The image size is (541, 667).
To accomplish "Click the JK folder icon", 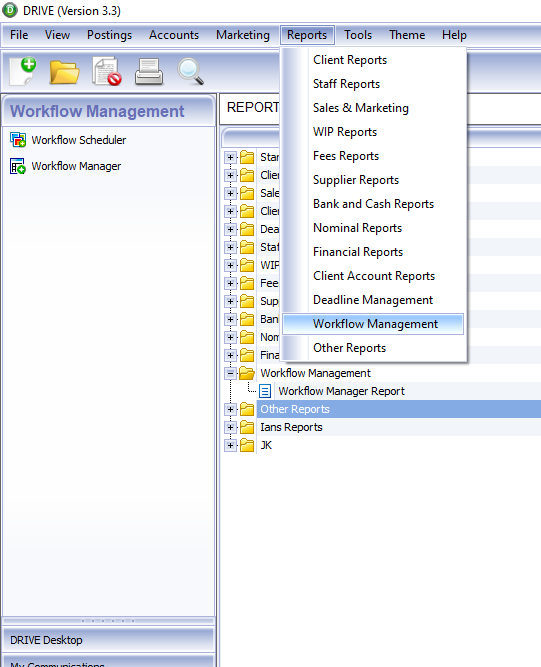I will (x=247, y=445).
